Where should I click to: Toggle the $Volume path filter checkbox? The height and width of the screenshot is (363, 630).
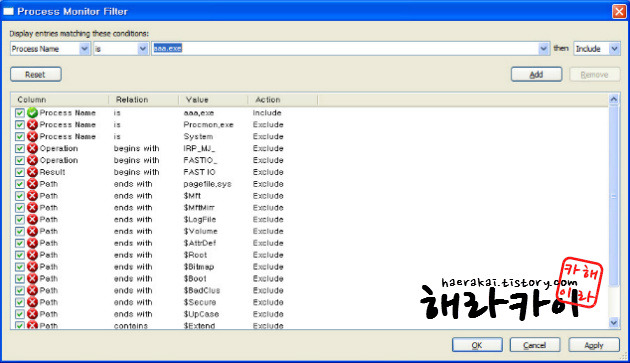(x=20, y=231)
